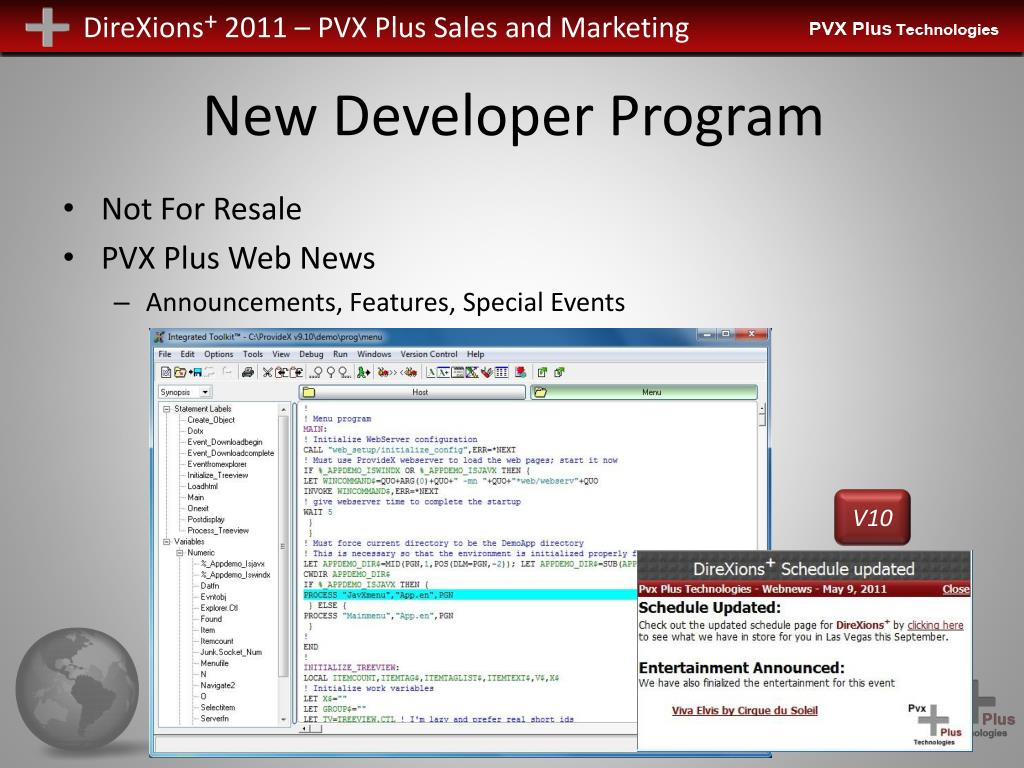Screen dimensions: 1024x768
Task: Click the green running man Run icon
Action: [362, 372]
